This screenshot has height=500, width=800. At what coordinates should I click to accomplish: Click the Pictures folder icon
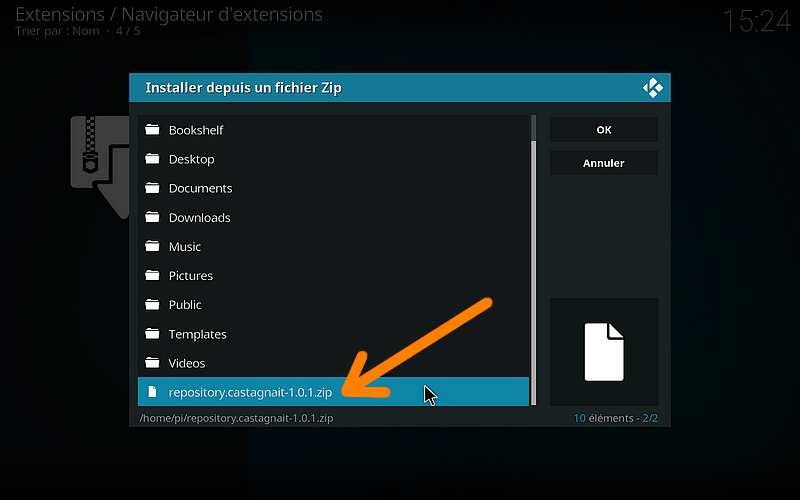coord(152,275)
